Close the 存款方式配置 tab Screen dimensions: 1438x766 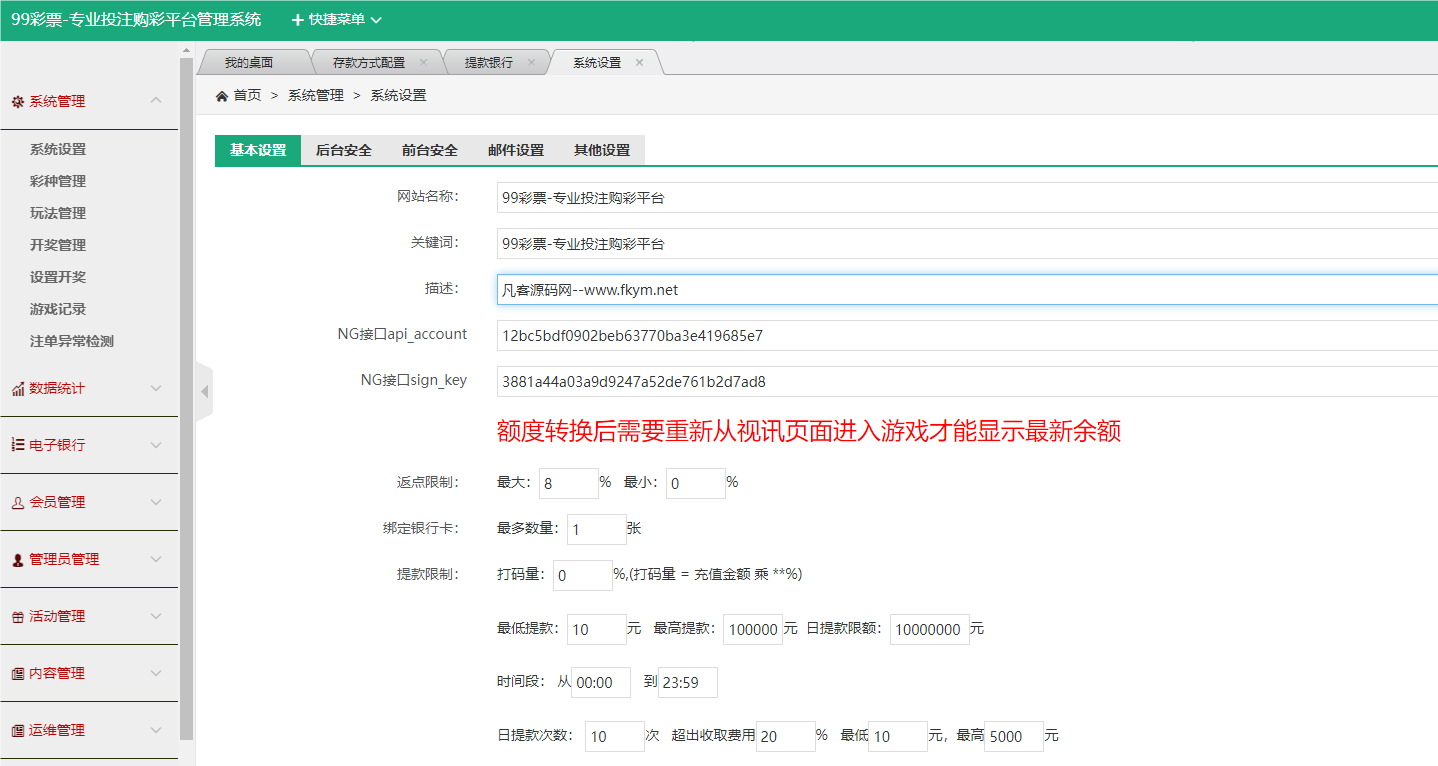(423, 62)
